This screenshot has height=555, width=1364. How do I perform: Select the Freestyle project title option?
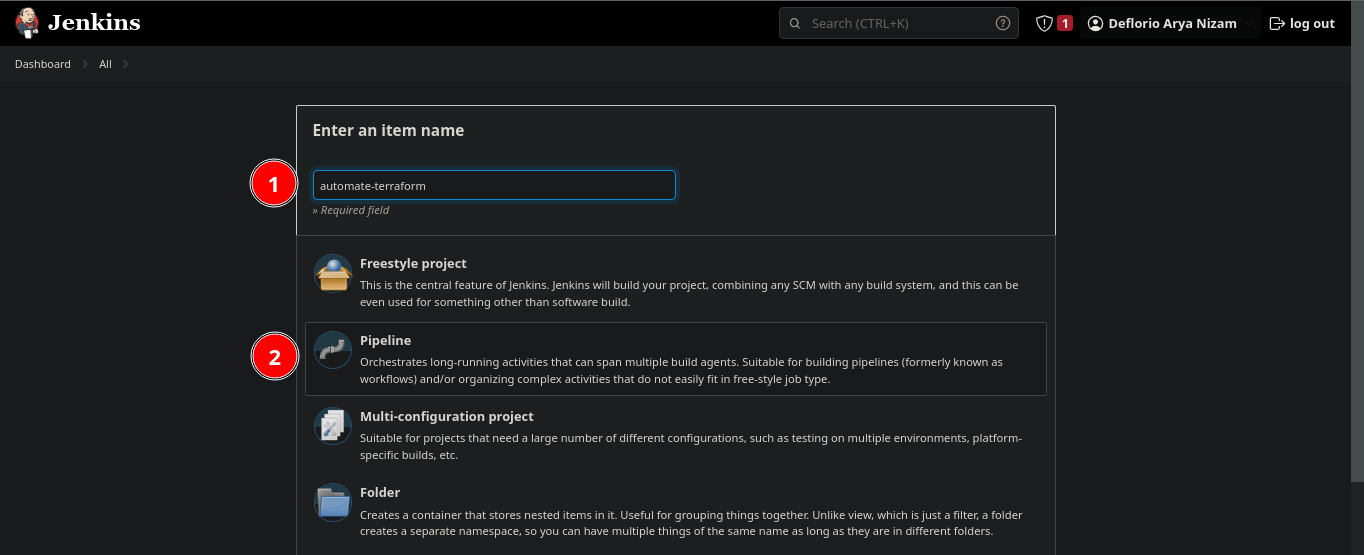click(x=413, y=263)
